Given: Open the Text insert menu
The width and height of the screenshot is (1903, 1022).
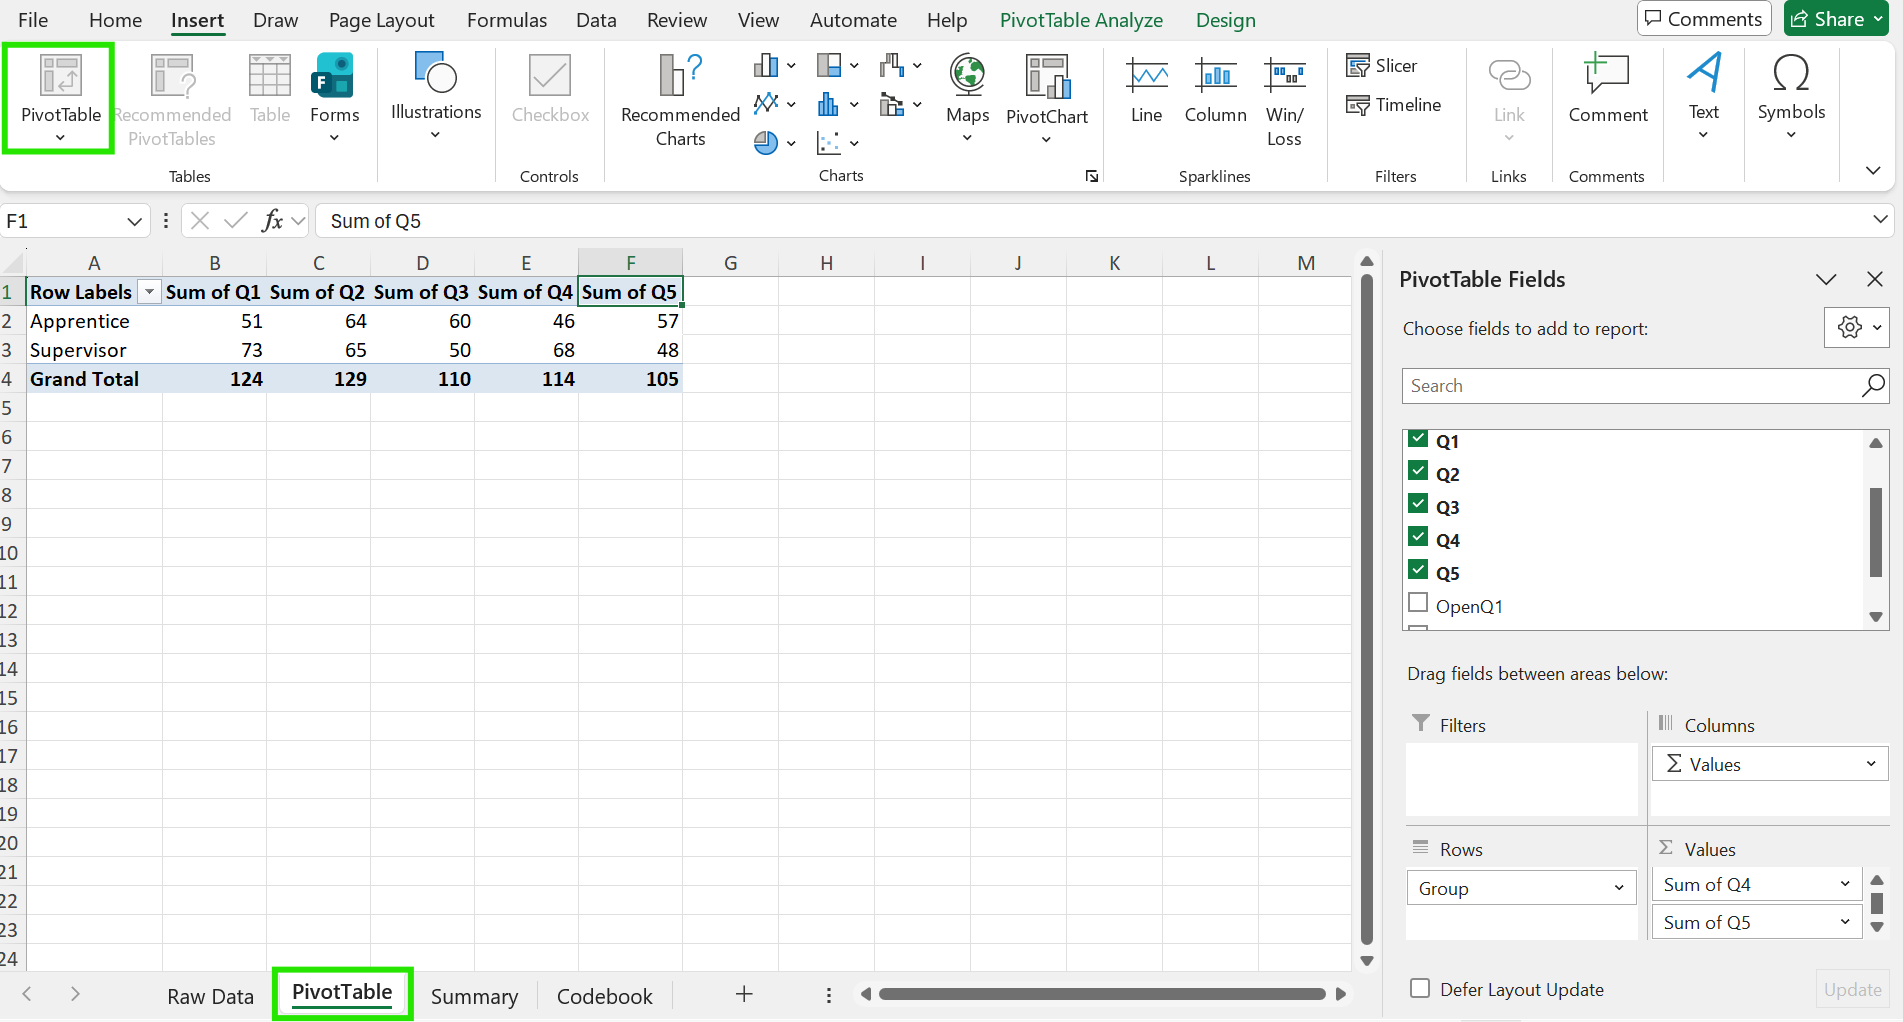Looking at the screenshot, I should pos(1703,95).
